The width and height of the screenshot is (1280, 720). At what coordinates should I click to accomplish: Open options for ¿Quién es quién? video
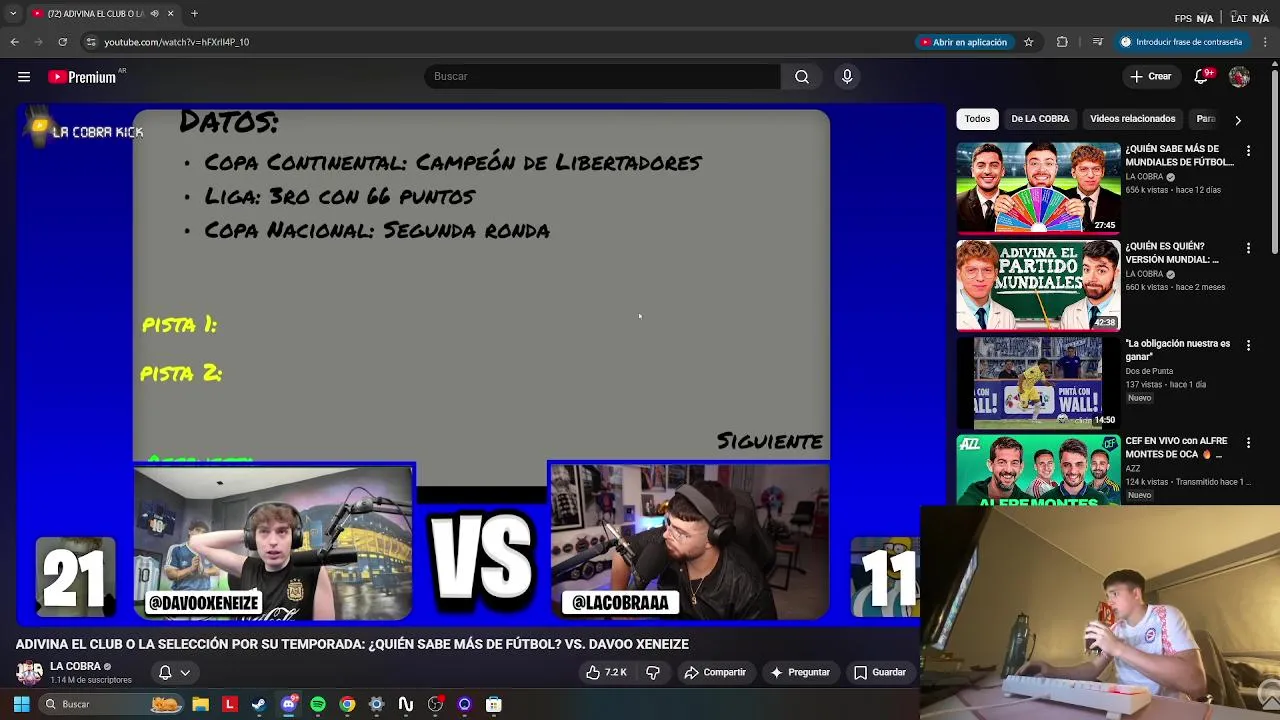click(1248, 247)
